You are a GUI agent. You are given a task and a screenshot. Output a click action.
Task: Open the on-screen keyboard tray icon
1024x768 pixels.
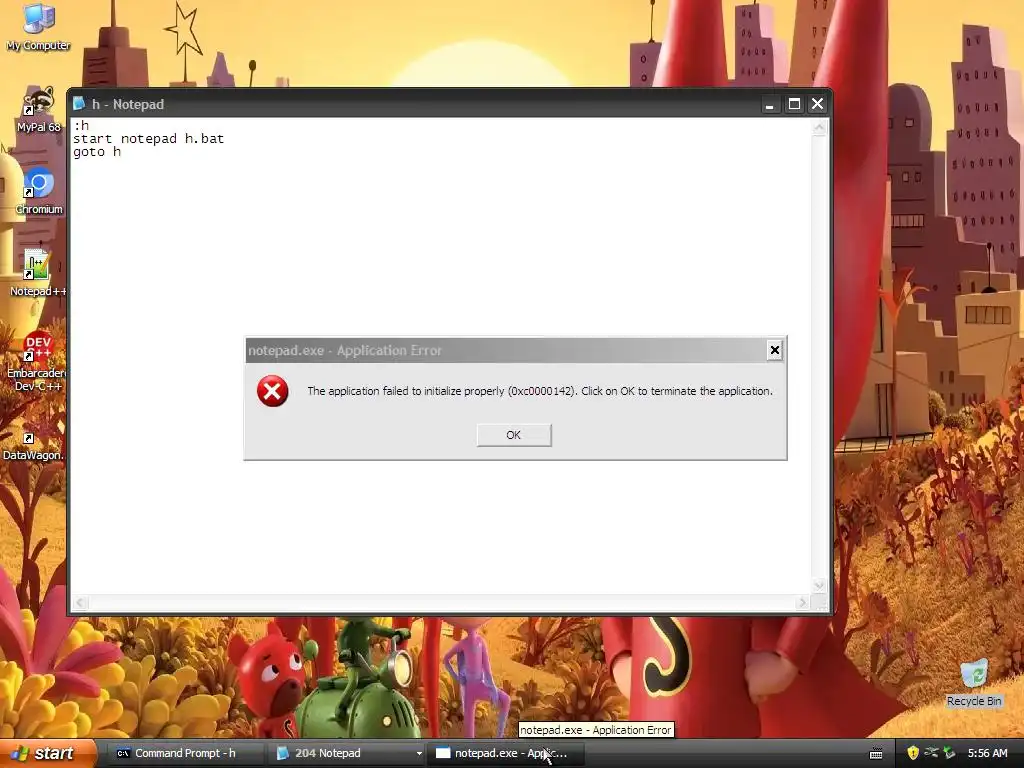tap(876, 754)
